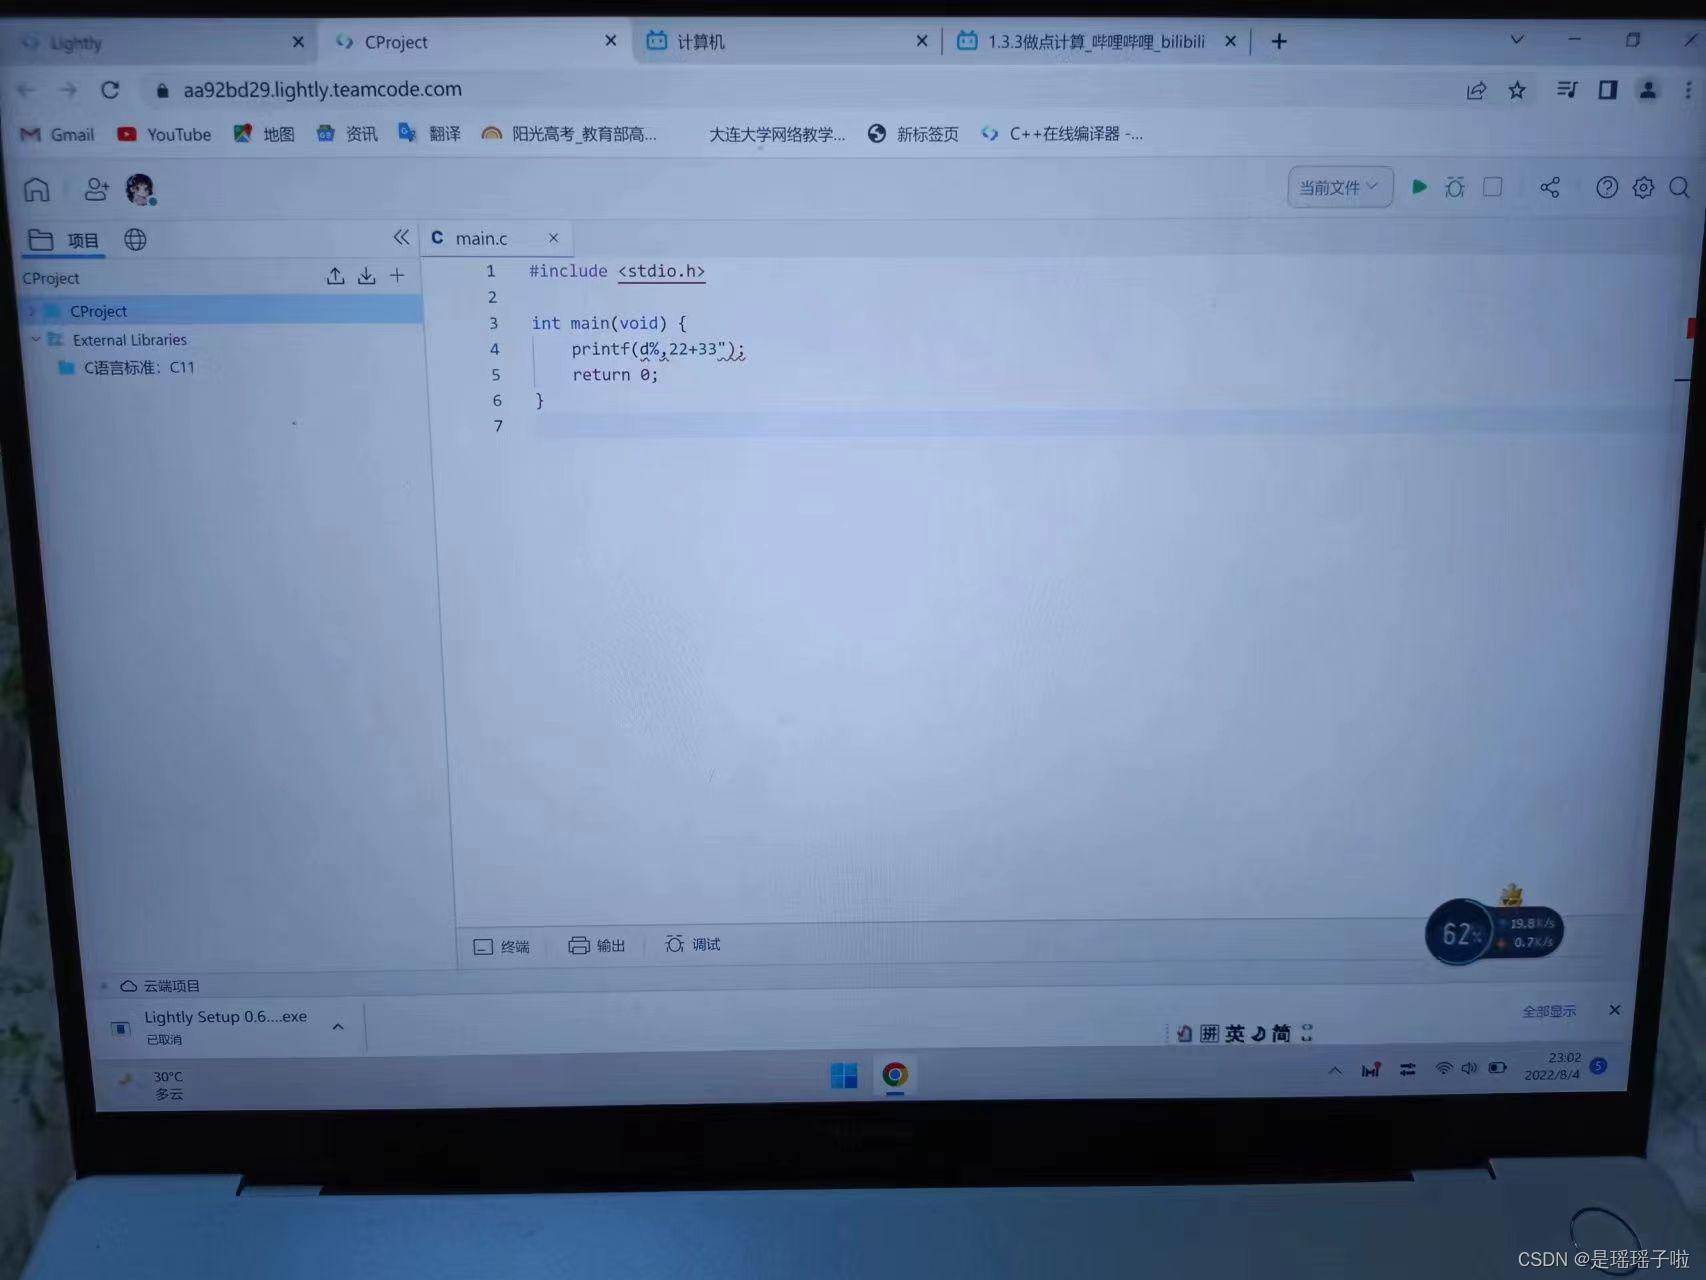Add a new file with the plus icon
This screenshot has width=1706, height=1280.
pyautogui.click(x=397, y=276)
